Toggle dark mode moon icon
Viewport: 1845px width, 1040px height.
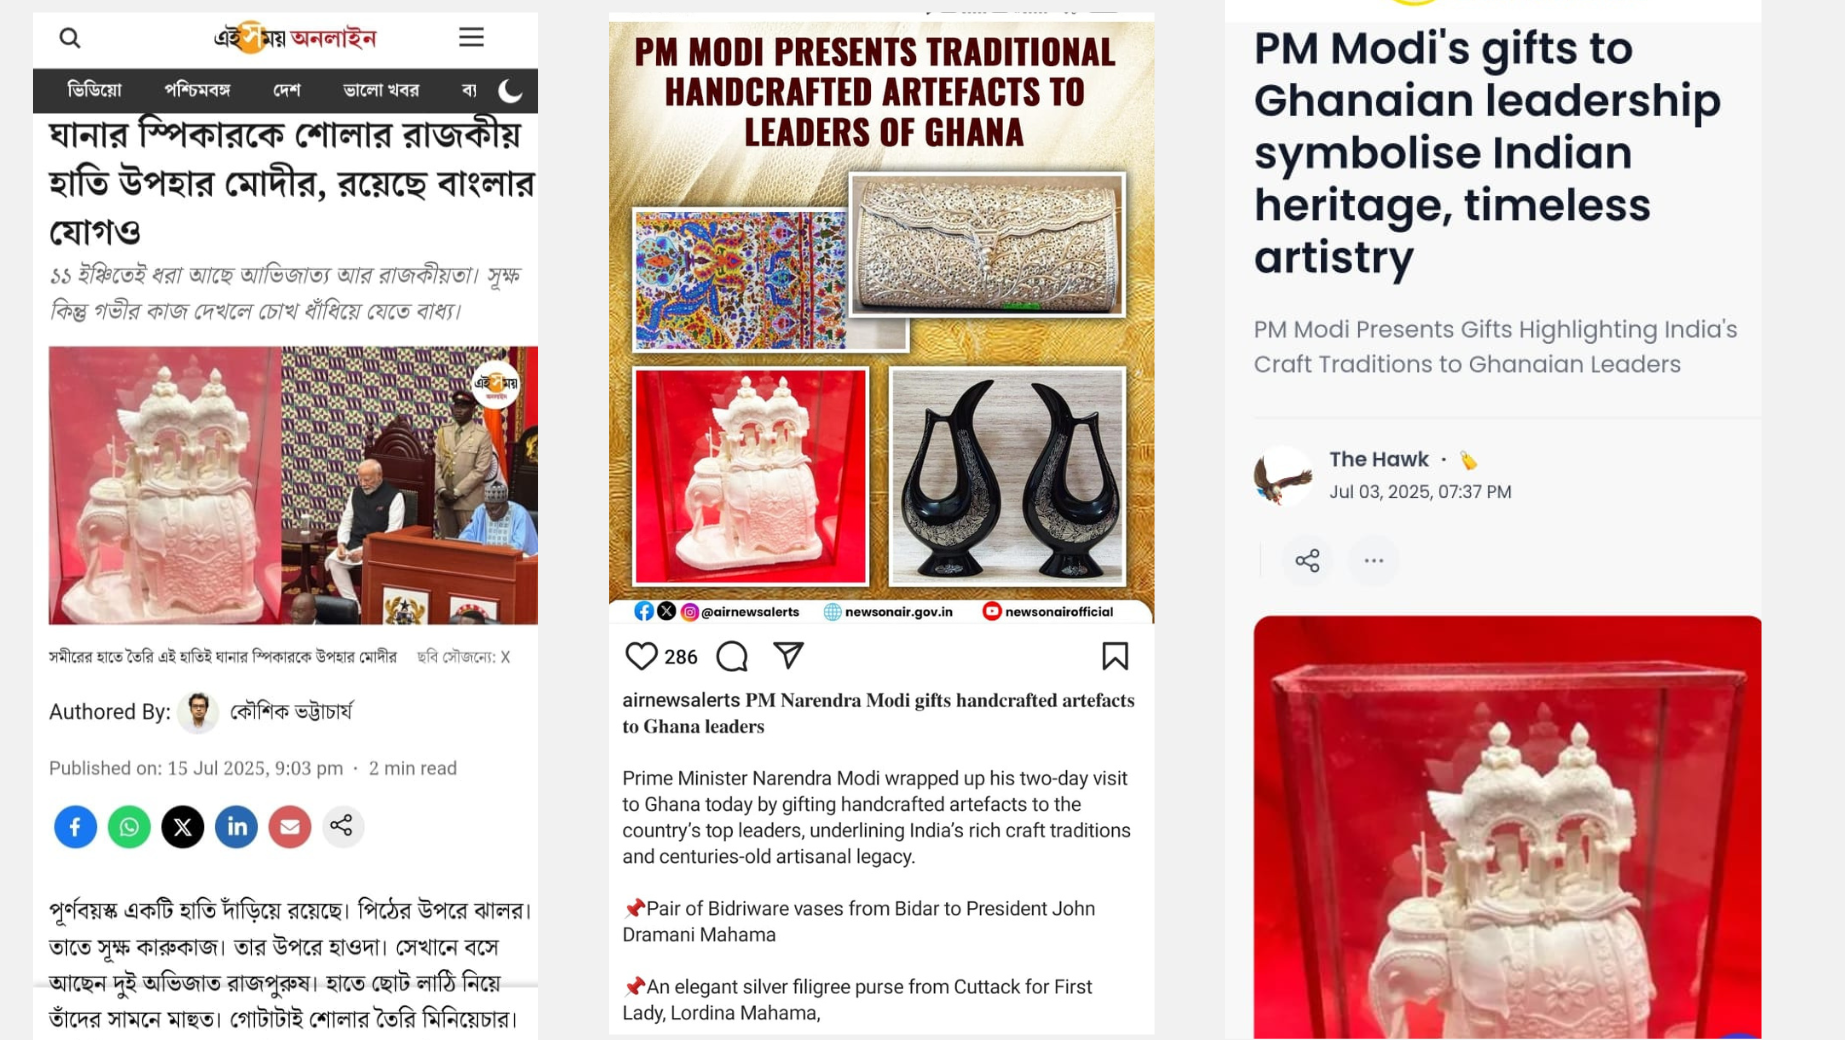tap(510, 91)
